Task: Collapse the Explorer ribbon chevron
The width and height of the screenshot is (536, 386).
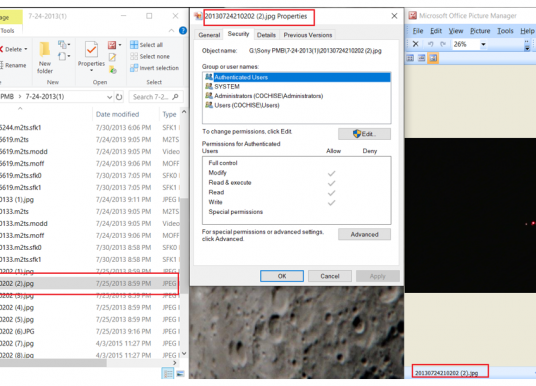Action: [x=171, y=31]
